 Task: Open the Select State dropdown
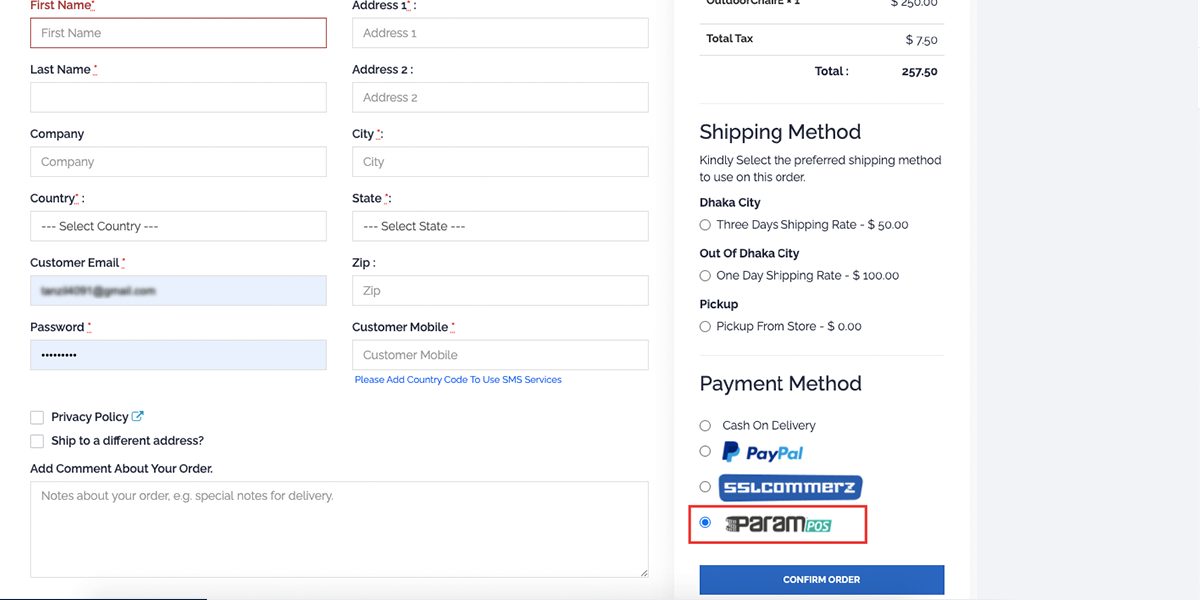[x=500, y=226]
